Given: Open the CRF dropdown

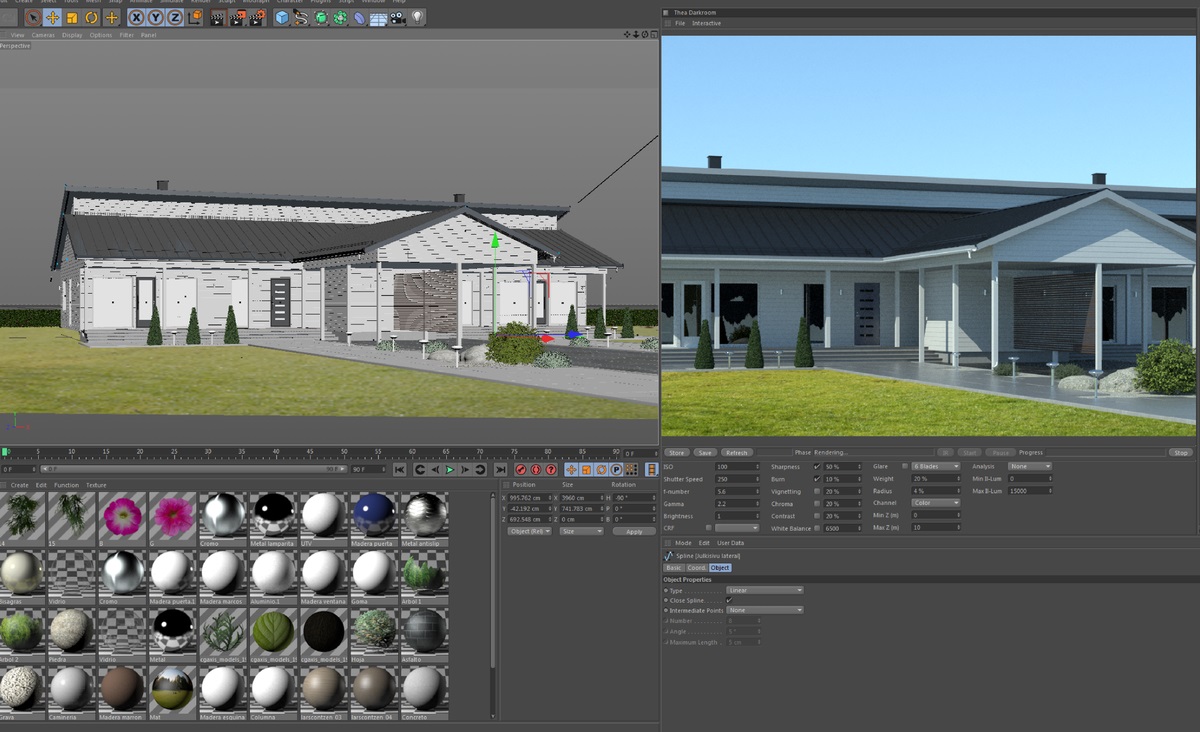Looking at the screenshot, I should coord(737,528).
